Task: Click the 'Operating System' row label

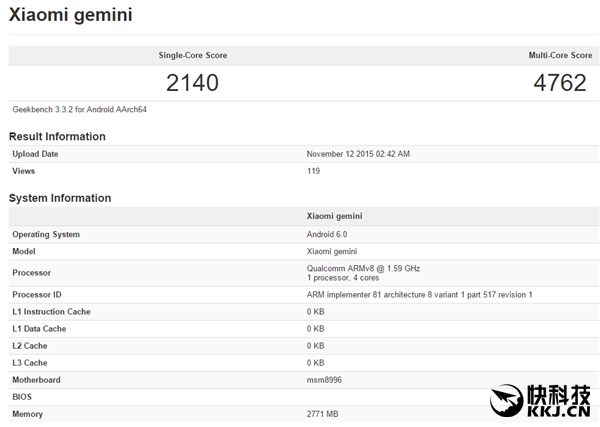Action: point(46,235)
